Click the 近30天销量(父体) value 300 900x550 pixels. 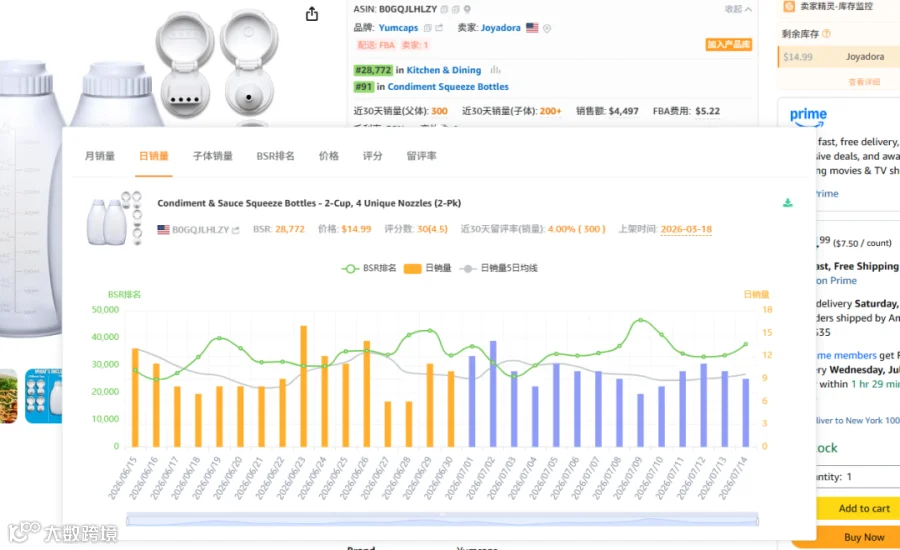[439, 111]
